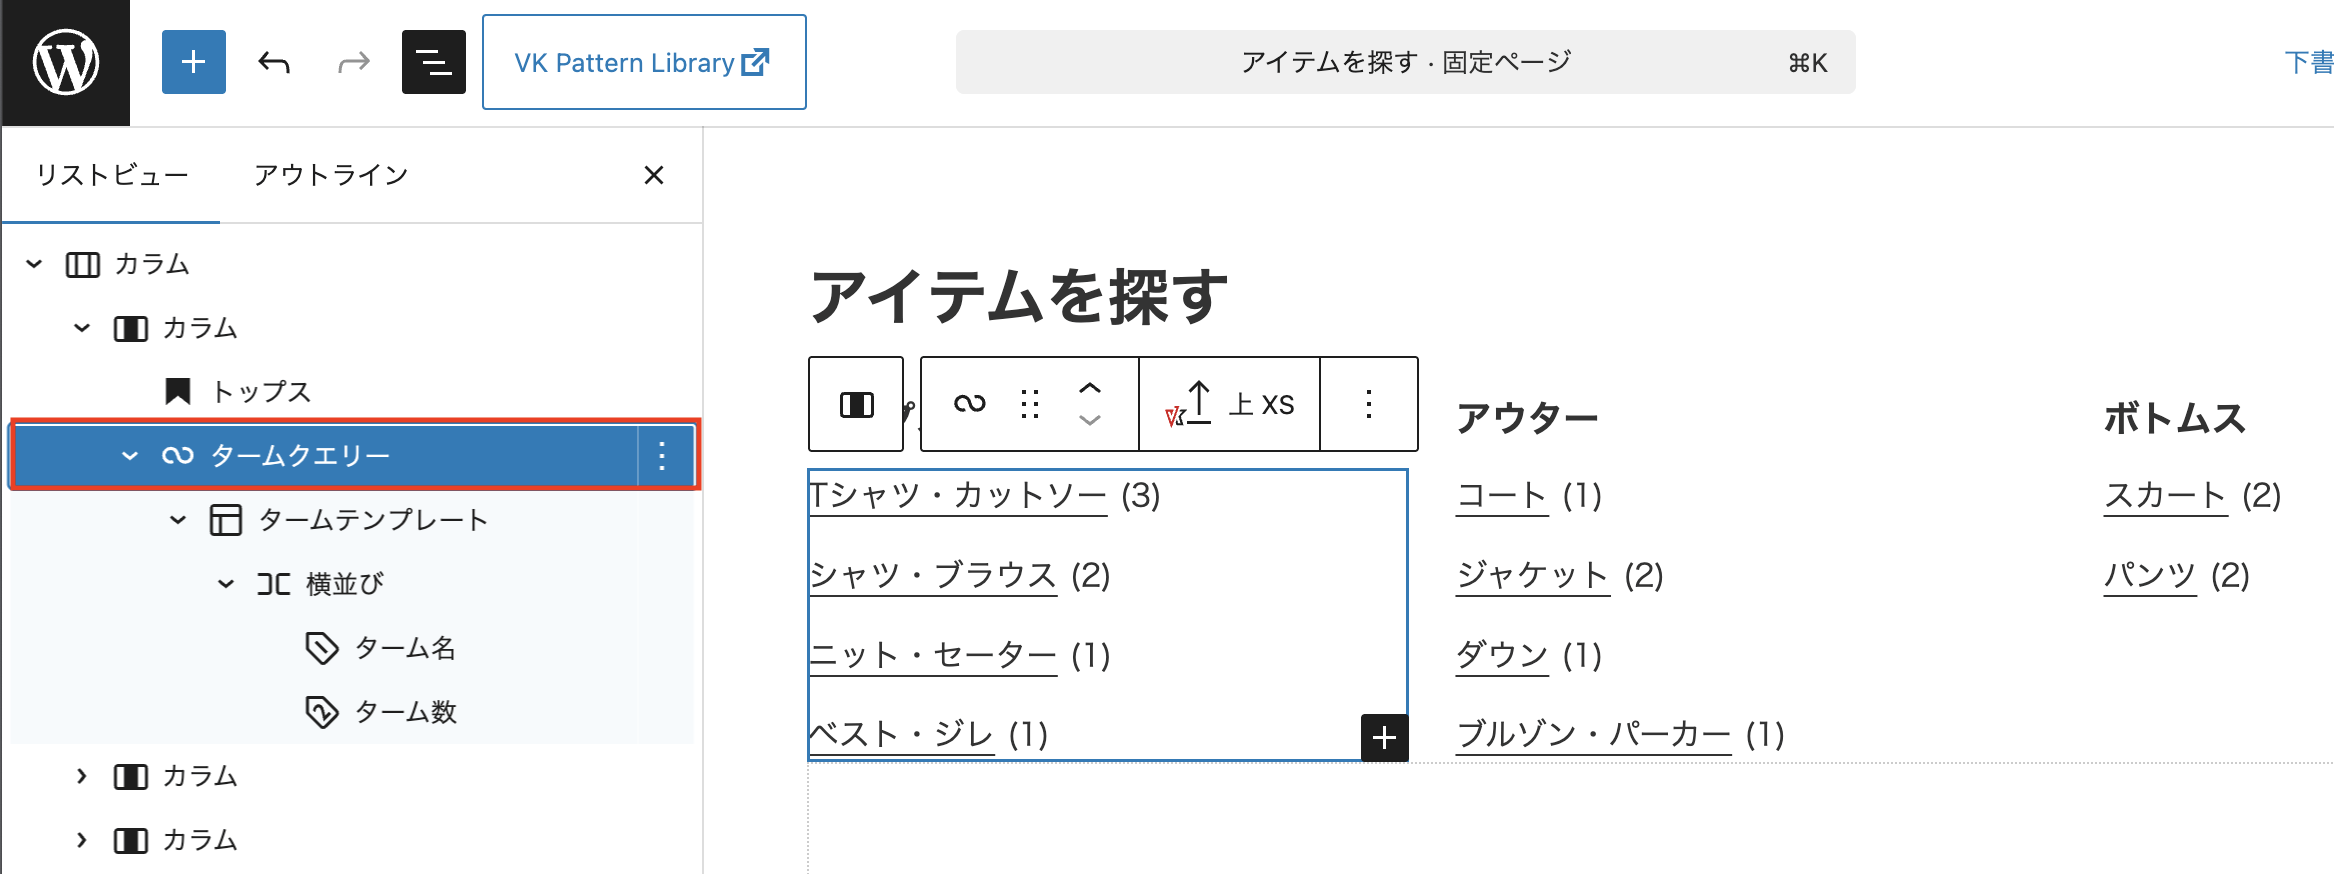Screen dimensions: 2334x874
Task: Switch to the リストビュー tab
Action: (112, 175)
